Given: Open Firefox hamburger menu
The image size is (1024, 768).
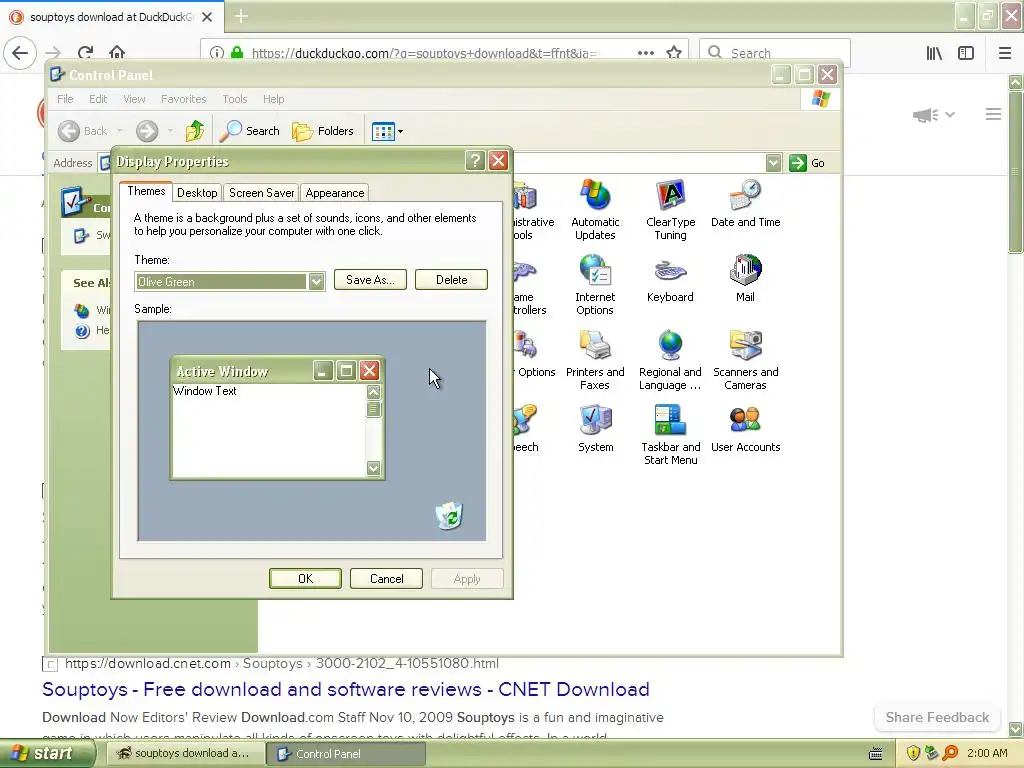Looking at the screenshot, I should 1005,53.
